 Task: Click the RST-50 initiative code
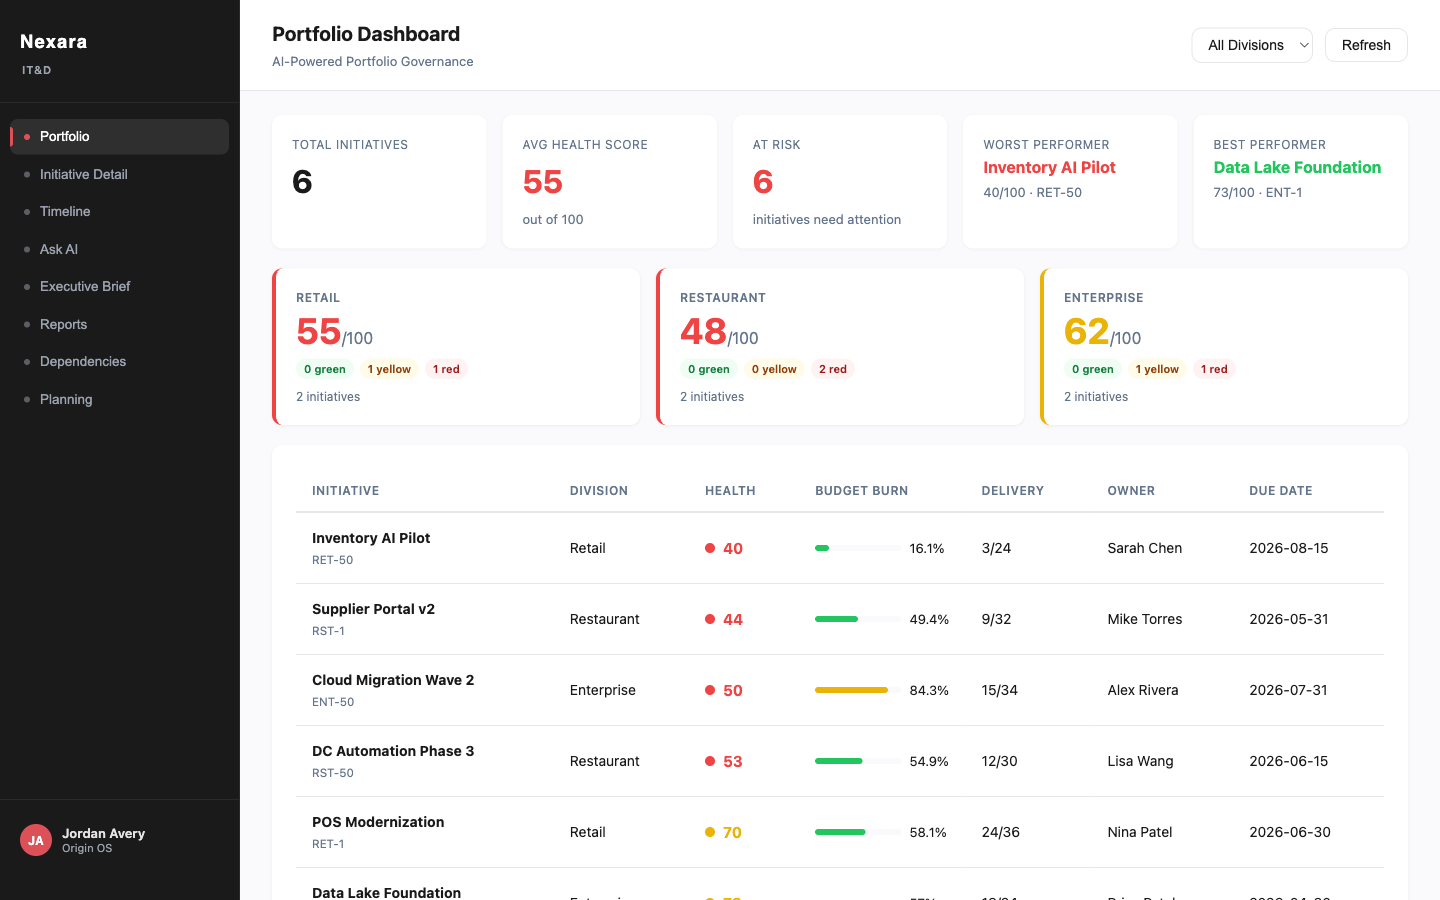pos(333,773)
